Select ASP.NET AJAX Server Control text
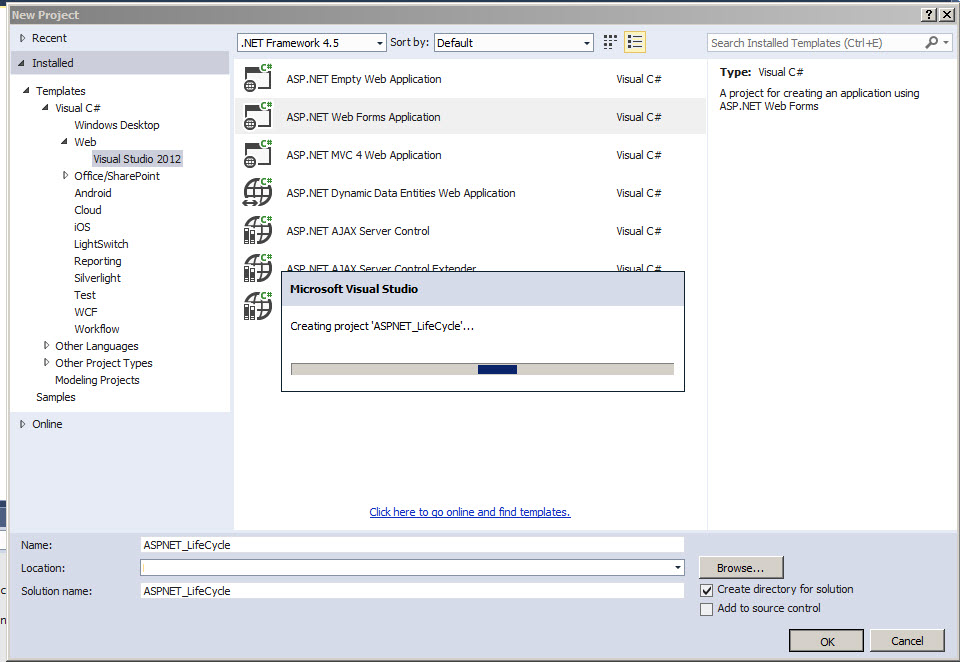Image resolution: width=960 pixels, height=662 pixels. point(358,231)
